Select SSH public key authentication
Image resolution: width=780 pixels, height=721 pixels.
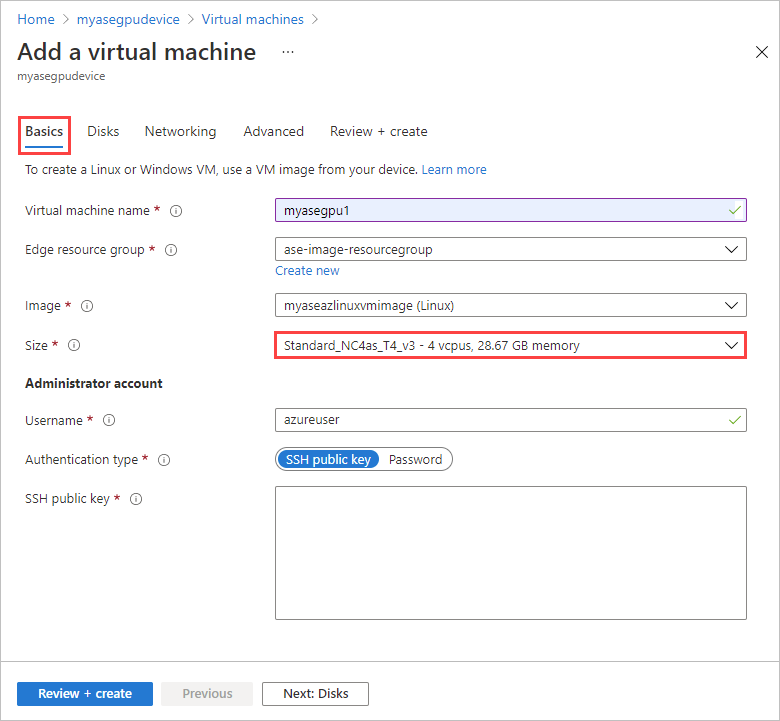pos(328,460)
